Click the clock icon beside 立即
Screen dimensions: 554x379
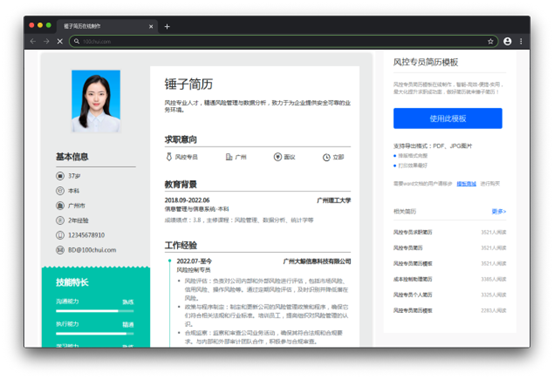tap(326, 157)
